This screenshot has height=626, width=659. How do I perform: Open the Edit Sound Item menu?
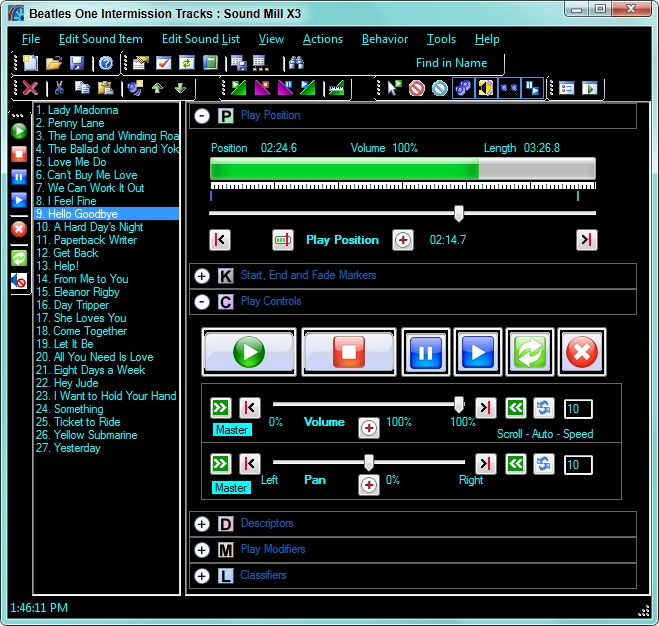(101, 39)
